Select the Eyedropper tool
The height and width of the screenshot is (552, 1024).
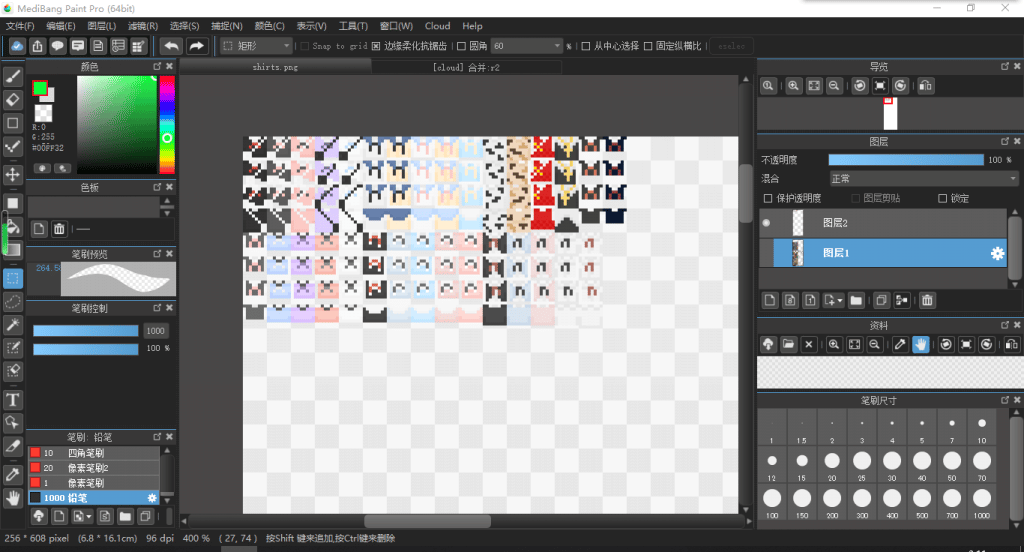[x=13, y=473]
